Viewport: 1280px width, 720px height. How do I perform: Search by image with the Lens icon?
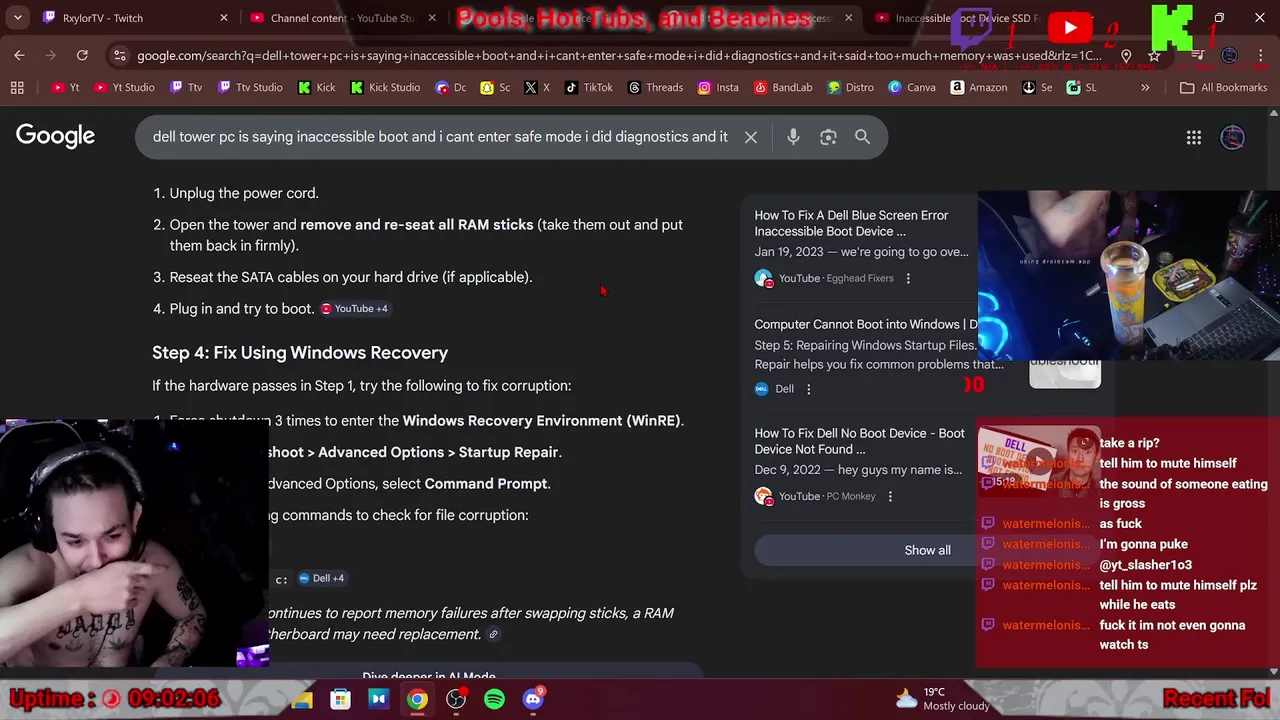828,137
